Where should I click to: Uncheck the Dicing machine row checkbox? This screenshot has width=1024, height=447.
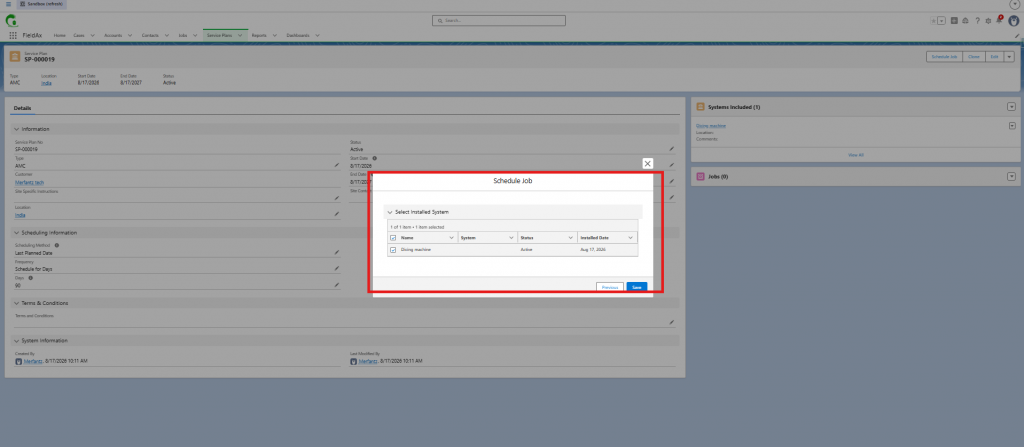tap(393, 250)
